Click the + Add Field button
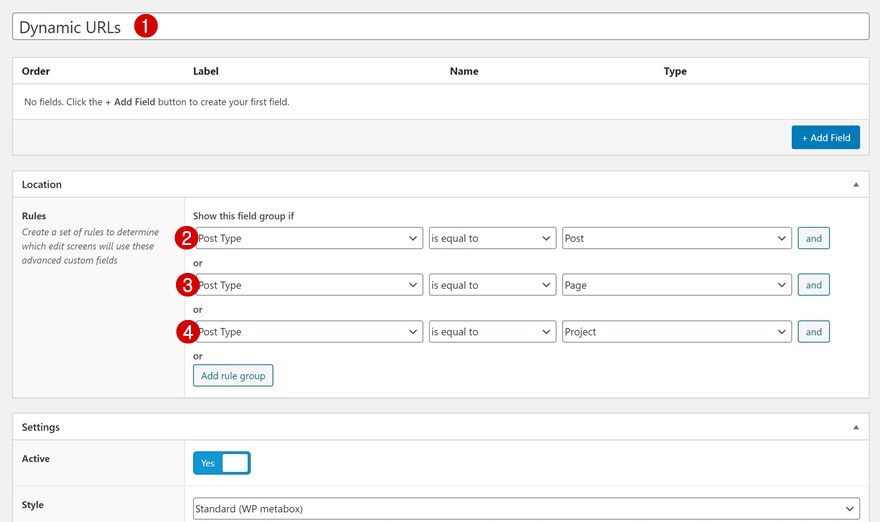Viewport: 880px width, 522px height. (x=825, y=137)
